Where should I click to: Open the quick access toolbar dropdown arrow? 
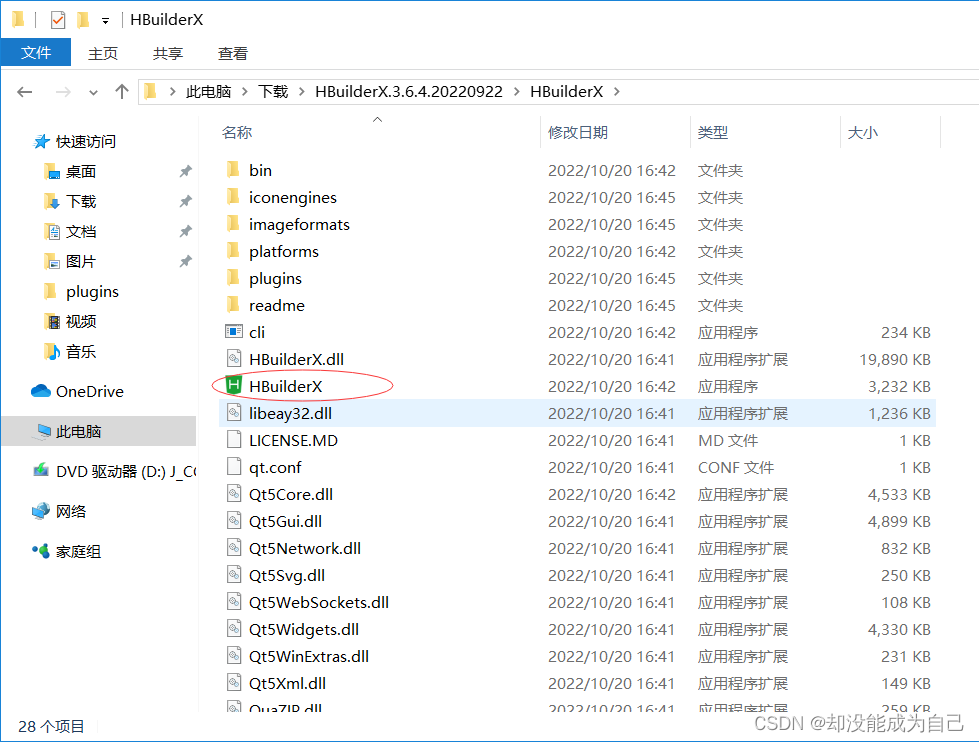point(106,21)
